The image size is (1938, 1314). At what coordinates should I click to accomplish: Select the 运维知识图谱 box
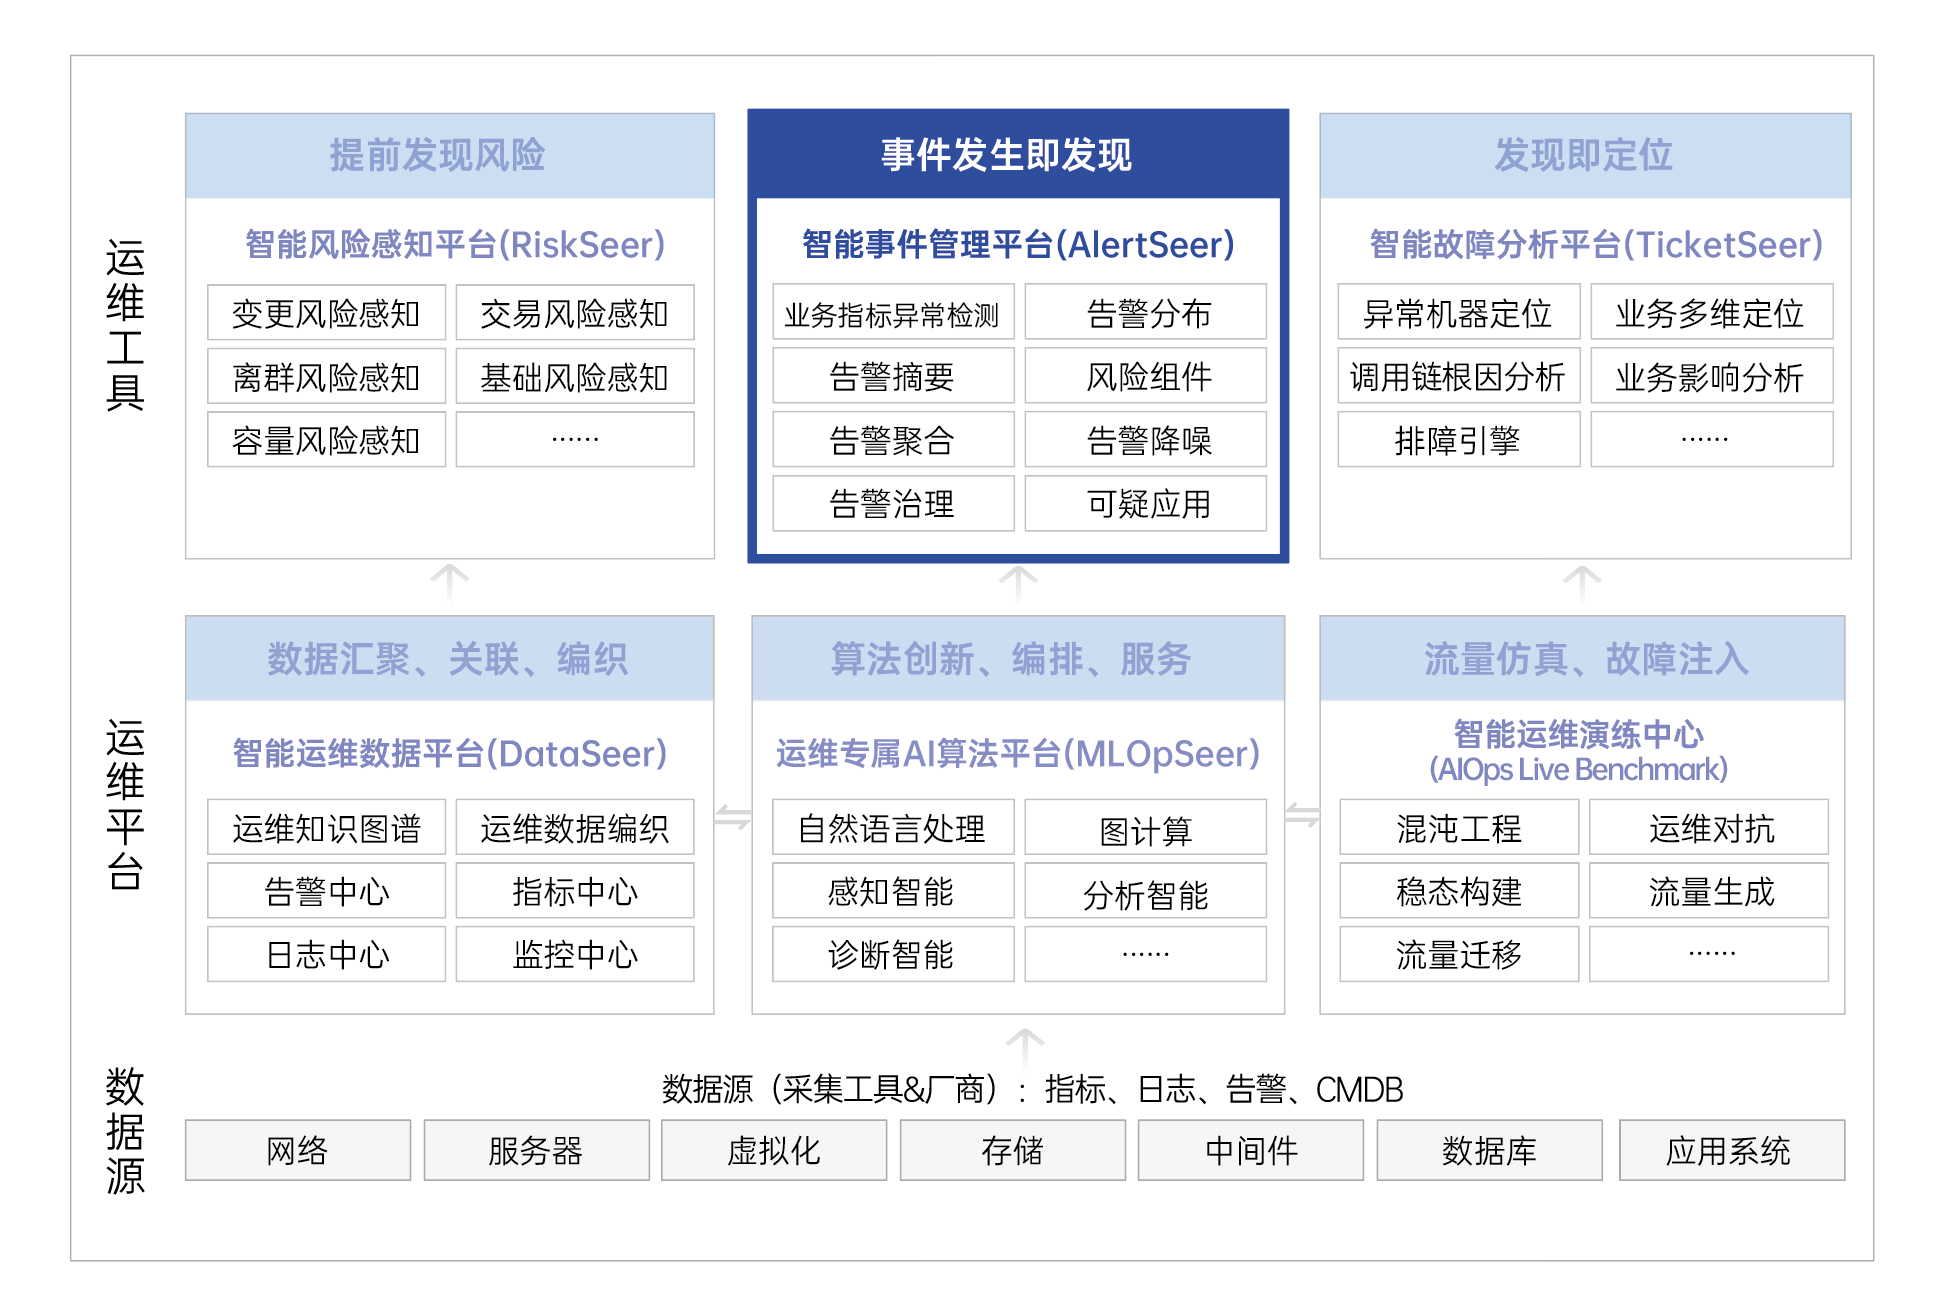coord(326,828)
